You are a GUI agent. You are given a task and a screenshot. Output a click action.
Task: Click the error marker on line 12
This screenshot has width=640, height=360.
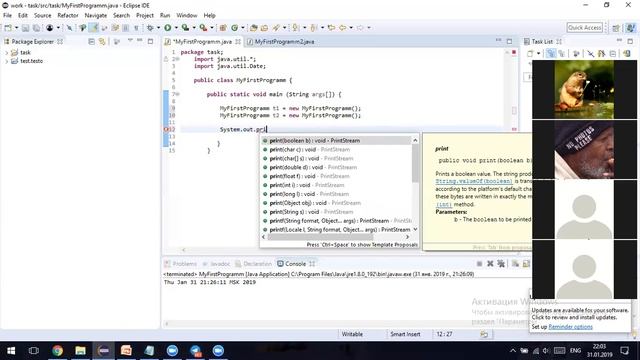click(166, 129)
